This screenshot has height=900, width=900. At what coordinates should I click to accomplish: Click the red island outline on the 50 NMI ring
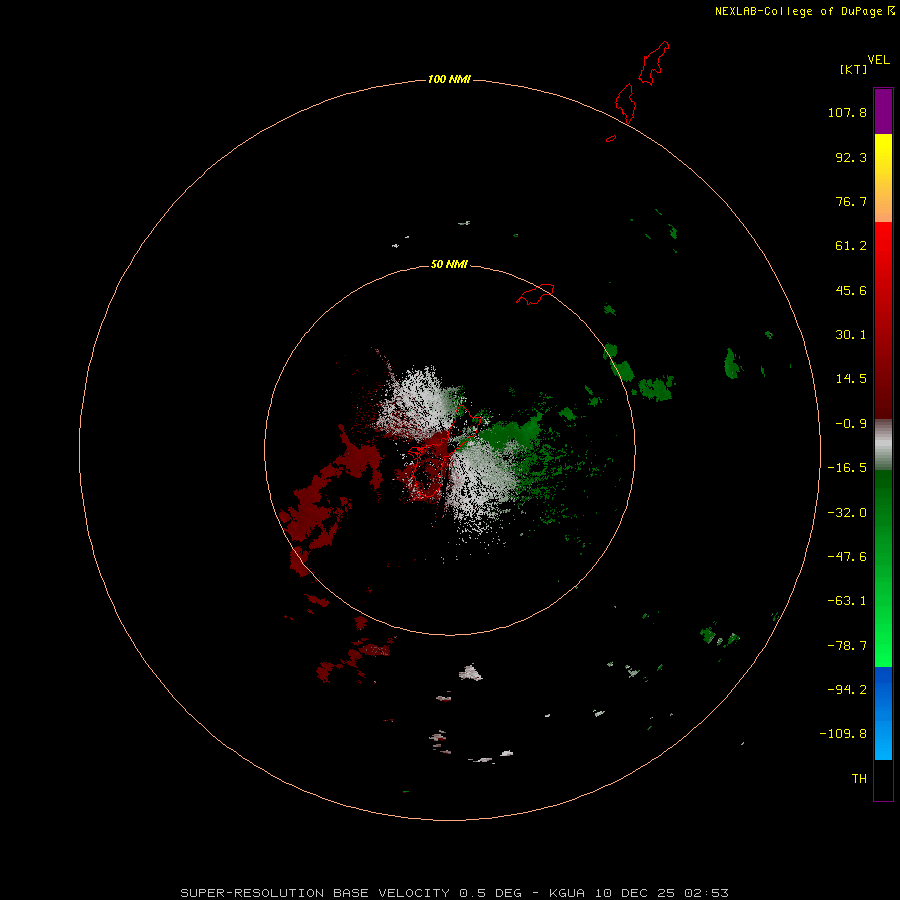[535, 294]
